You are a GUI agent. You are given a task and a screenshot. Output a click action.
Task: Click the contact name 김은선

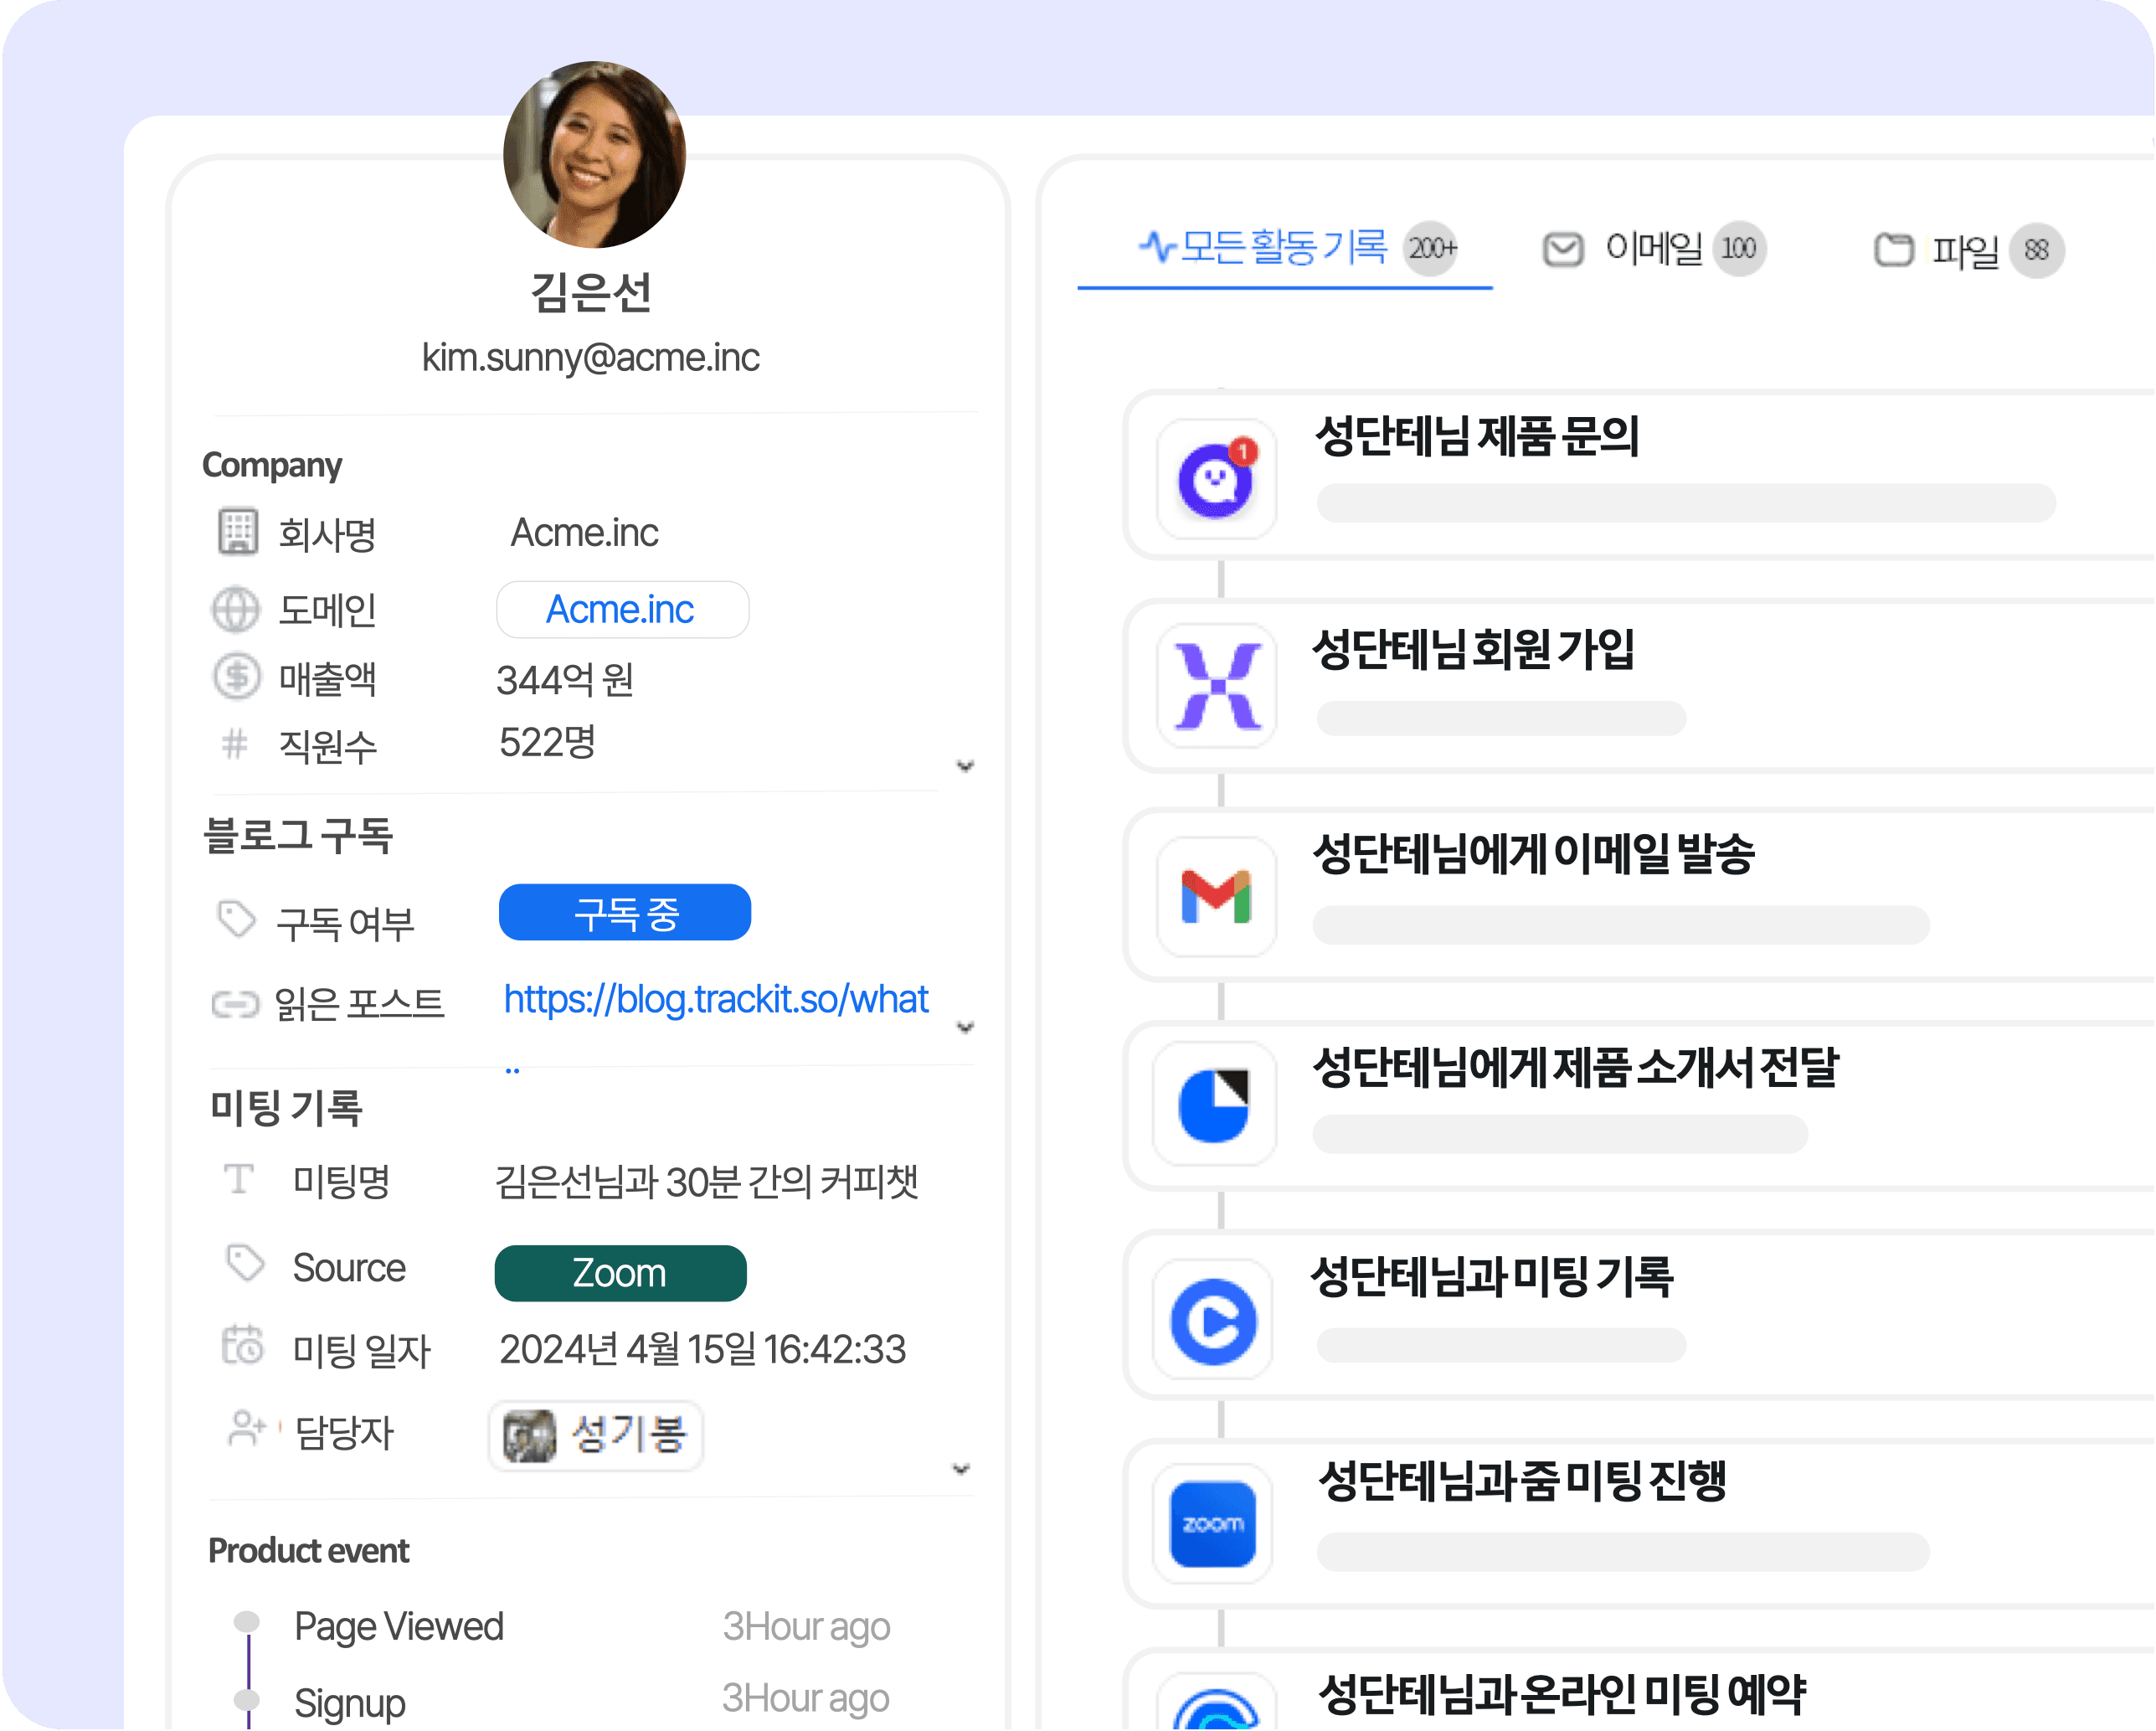[x=591, y=293]
